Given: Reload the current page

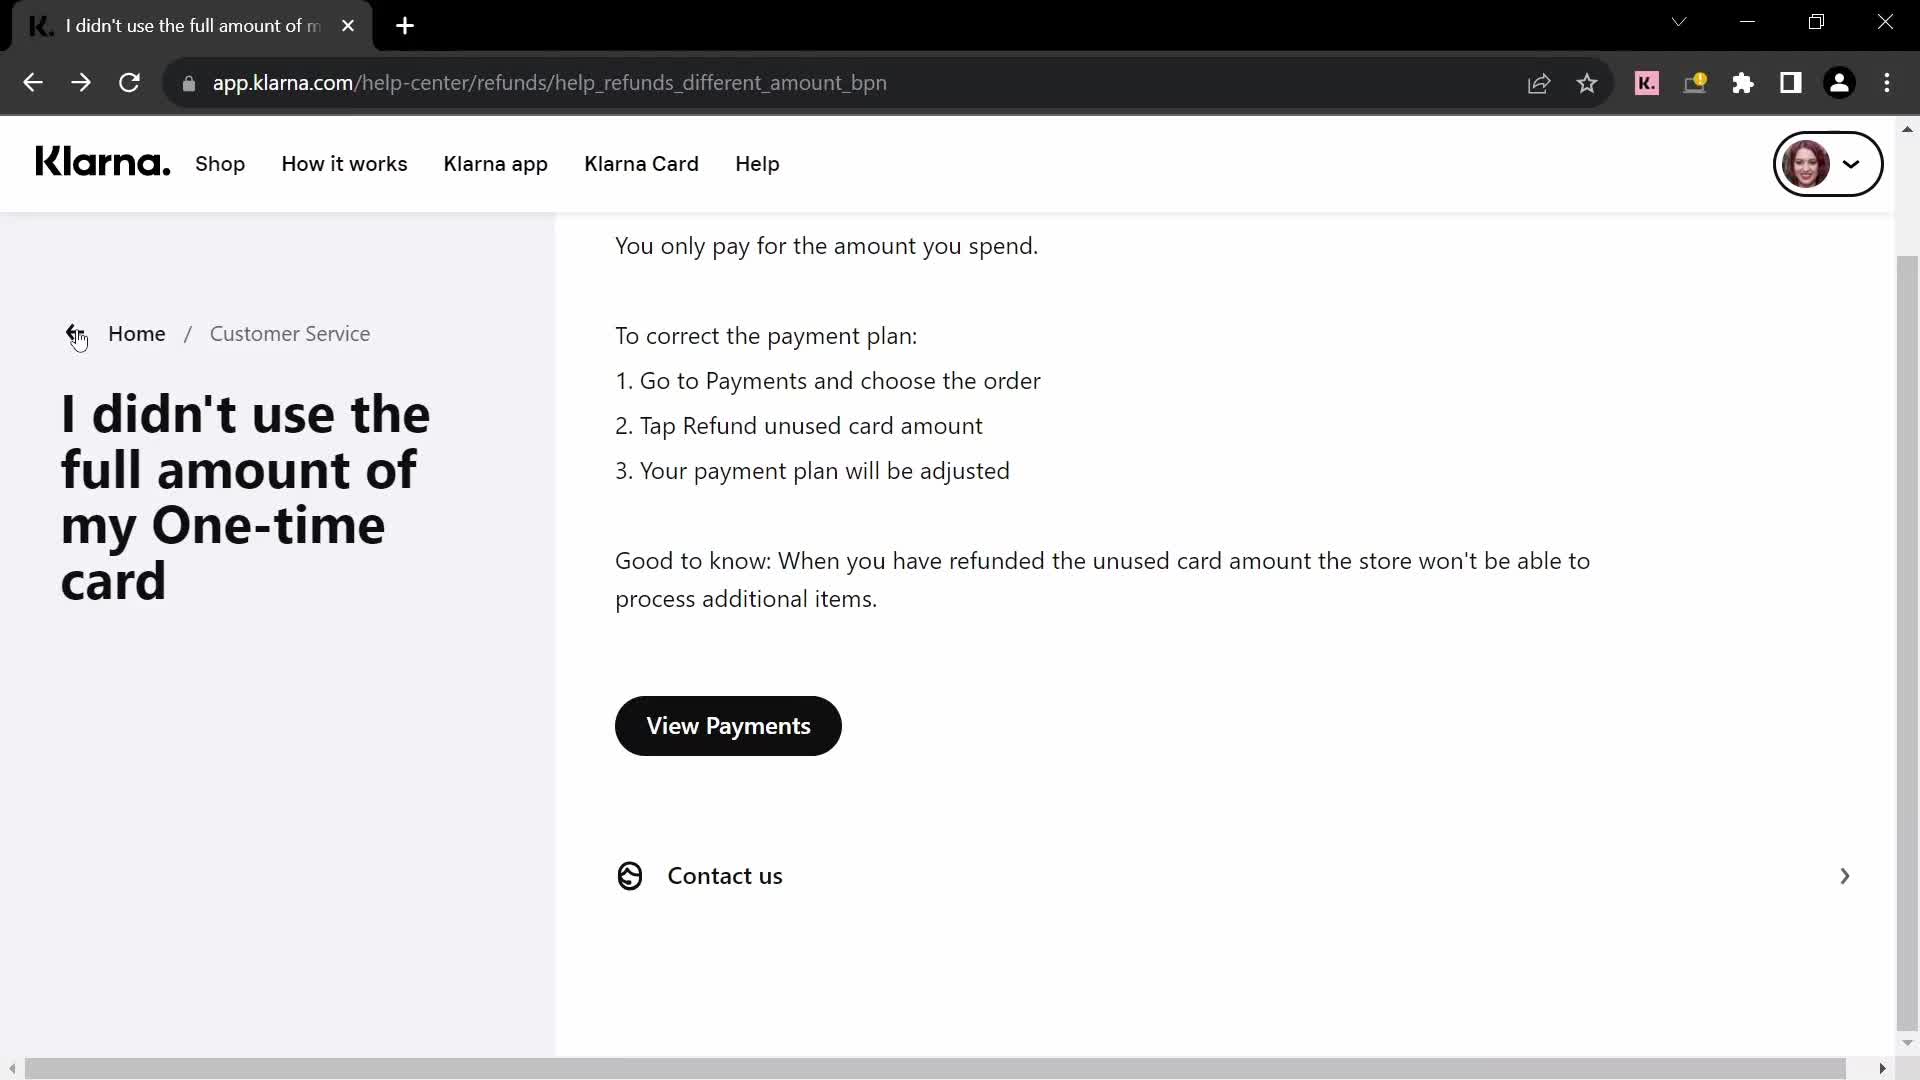Looking at the screenshot, I should pos(129,83).
